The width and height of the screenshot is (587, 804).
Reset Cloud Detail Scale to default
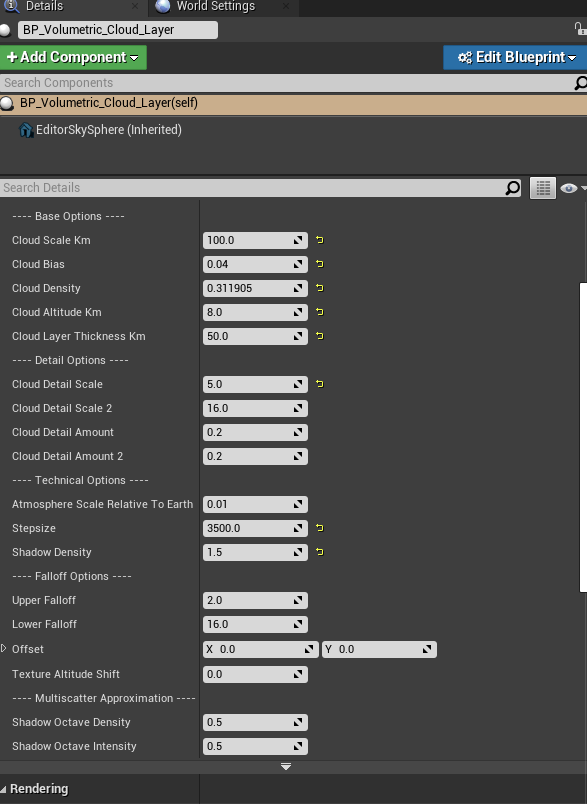tap(320, 384)
